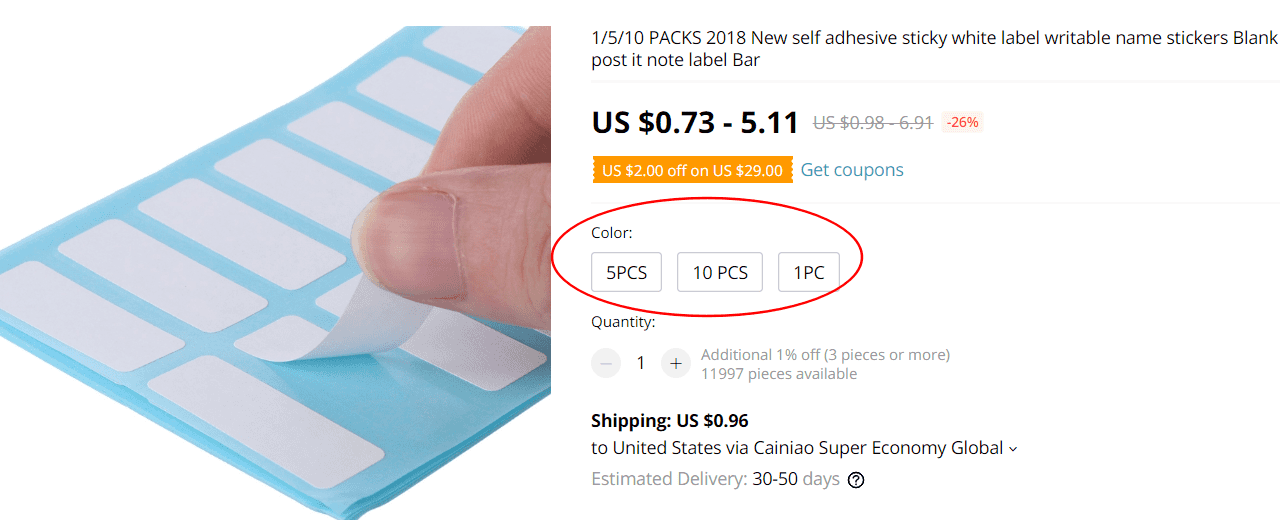This screenshot has height=520, width=1285.
Task: Click the orange US $2.00 off coupon badge
Action: (692, 170)
